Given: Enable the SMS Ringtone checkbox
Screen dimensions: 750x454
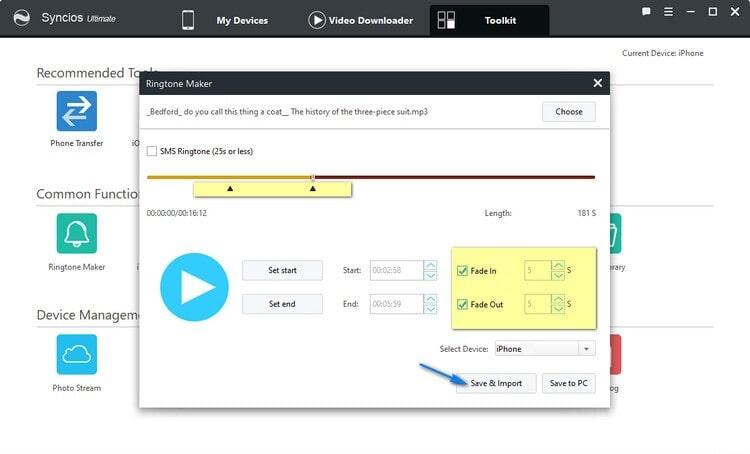Looking at the screenshot, I should pyautogui.click(x=152, y=151).
